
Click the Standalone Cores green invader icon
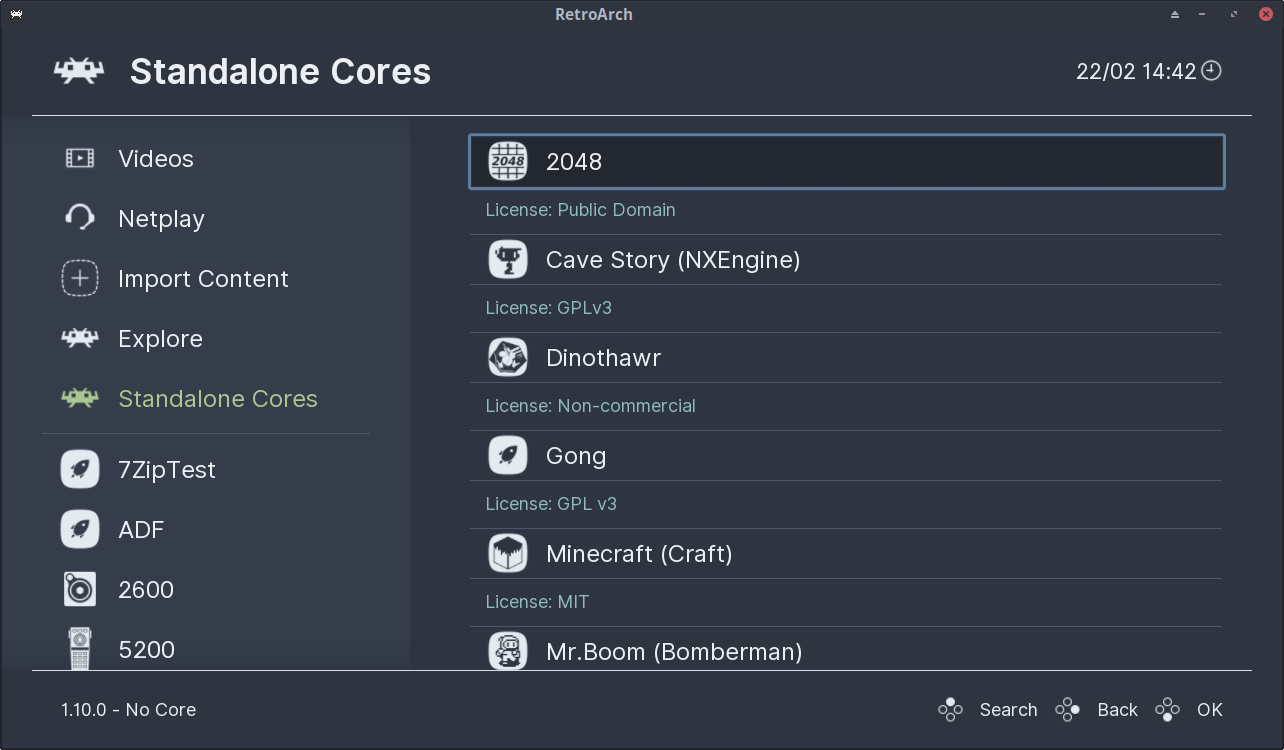pos(80,398)
